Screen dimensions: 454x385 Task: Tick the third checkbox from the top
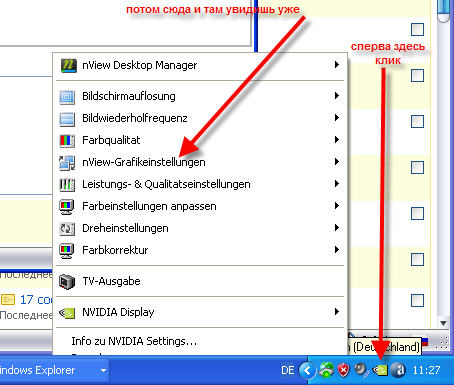coord(417,122)
